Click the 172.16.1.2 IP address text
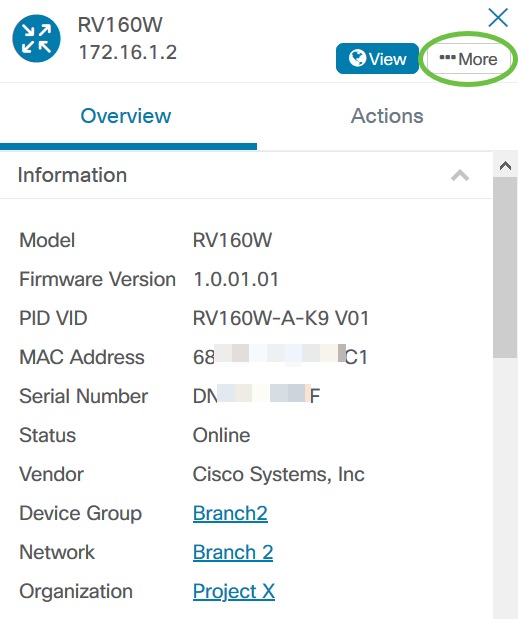The width and height of the screenshot is (518, 619). (x=128, y=53)
